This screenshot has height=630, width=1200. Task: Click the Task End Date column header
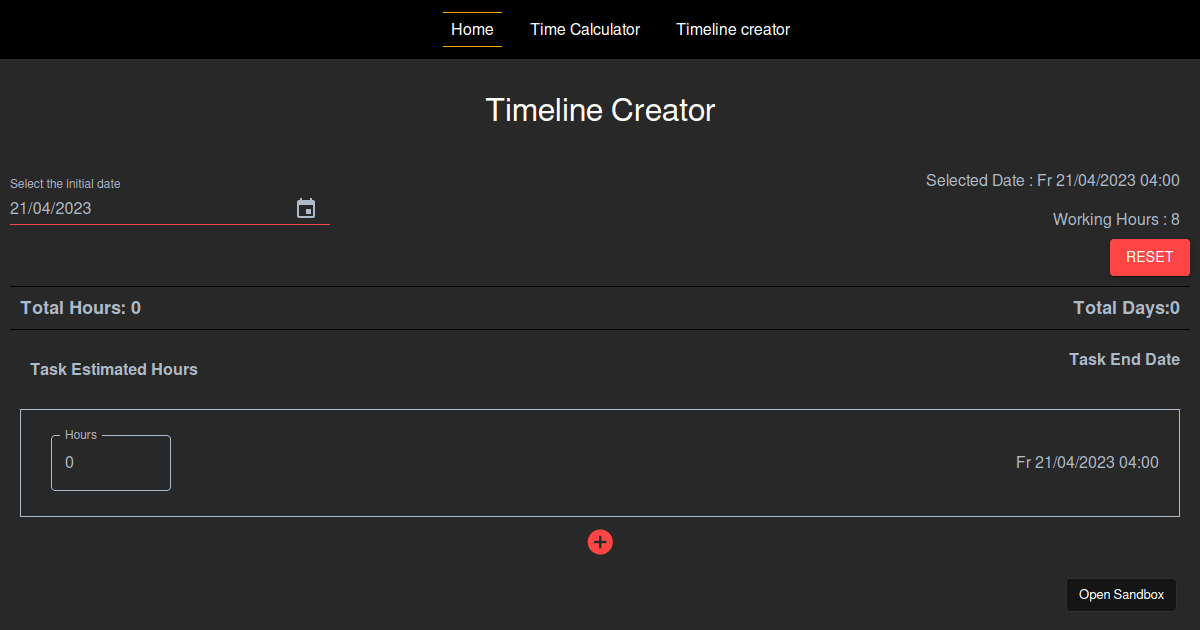pyautogui.click(x=1124, y=358)
